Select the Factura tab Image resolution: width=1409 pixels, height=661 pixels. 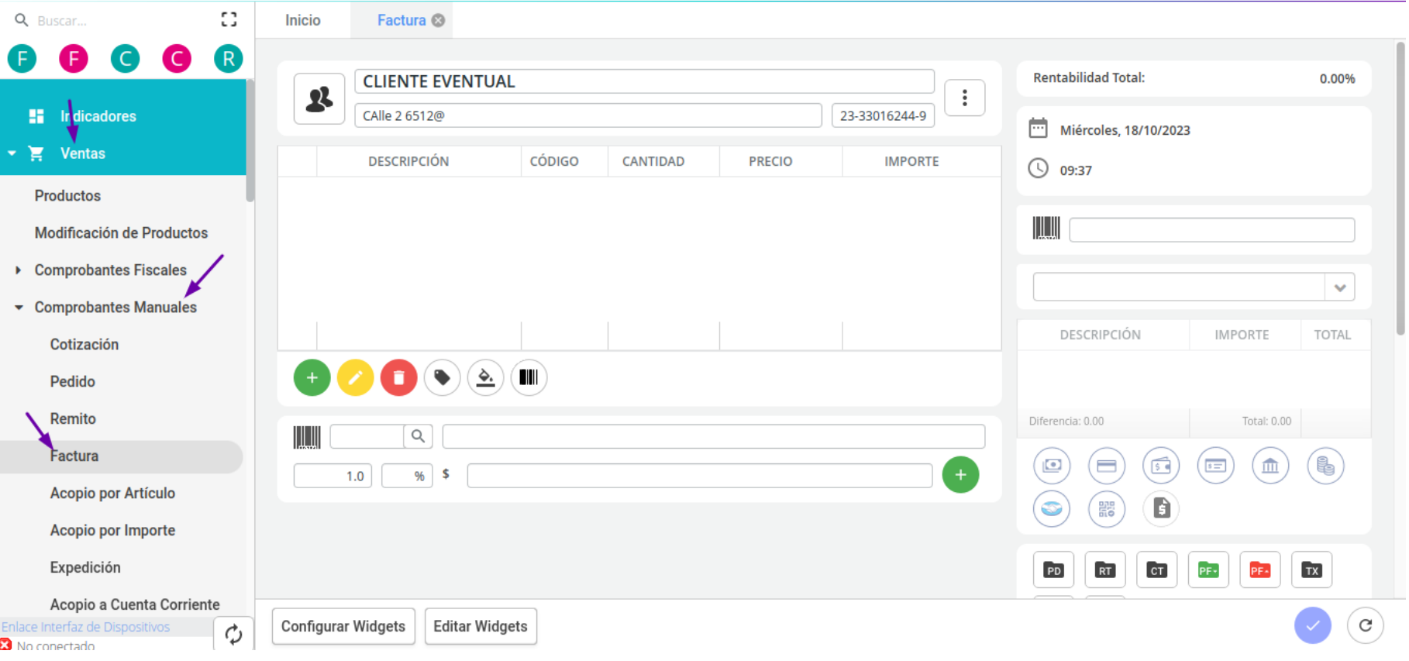pyautogui.click(x=401, y=20)
